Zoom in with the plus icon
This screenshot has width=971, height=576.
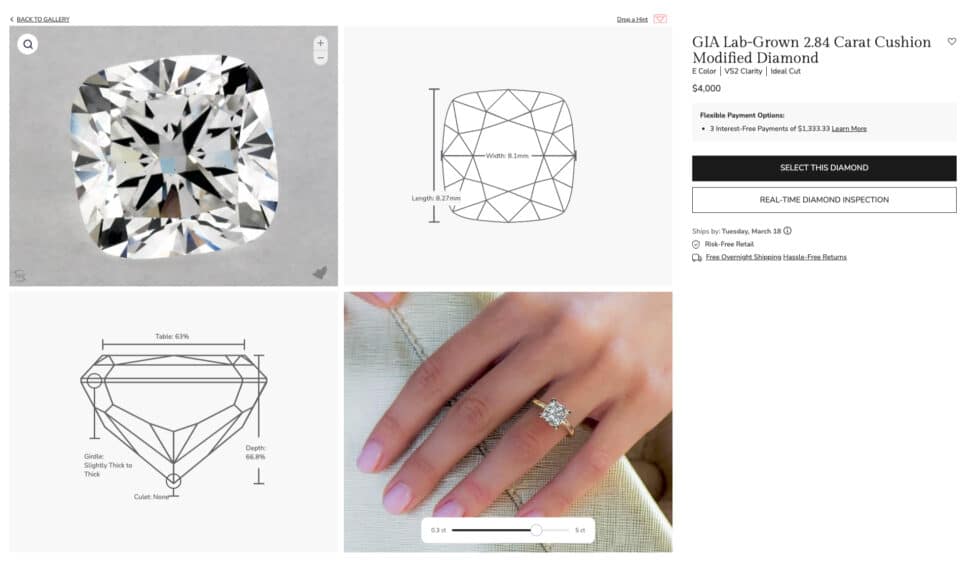pos(320,43)
